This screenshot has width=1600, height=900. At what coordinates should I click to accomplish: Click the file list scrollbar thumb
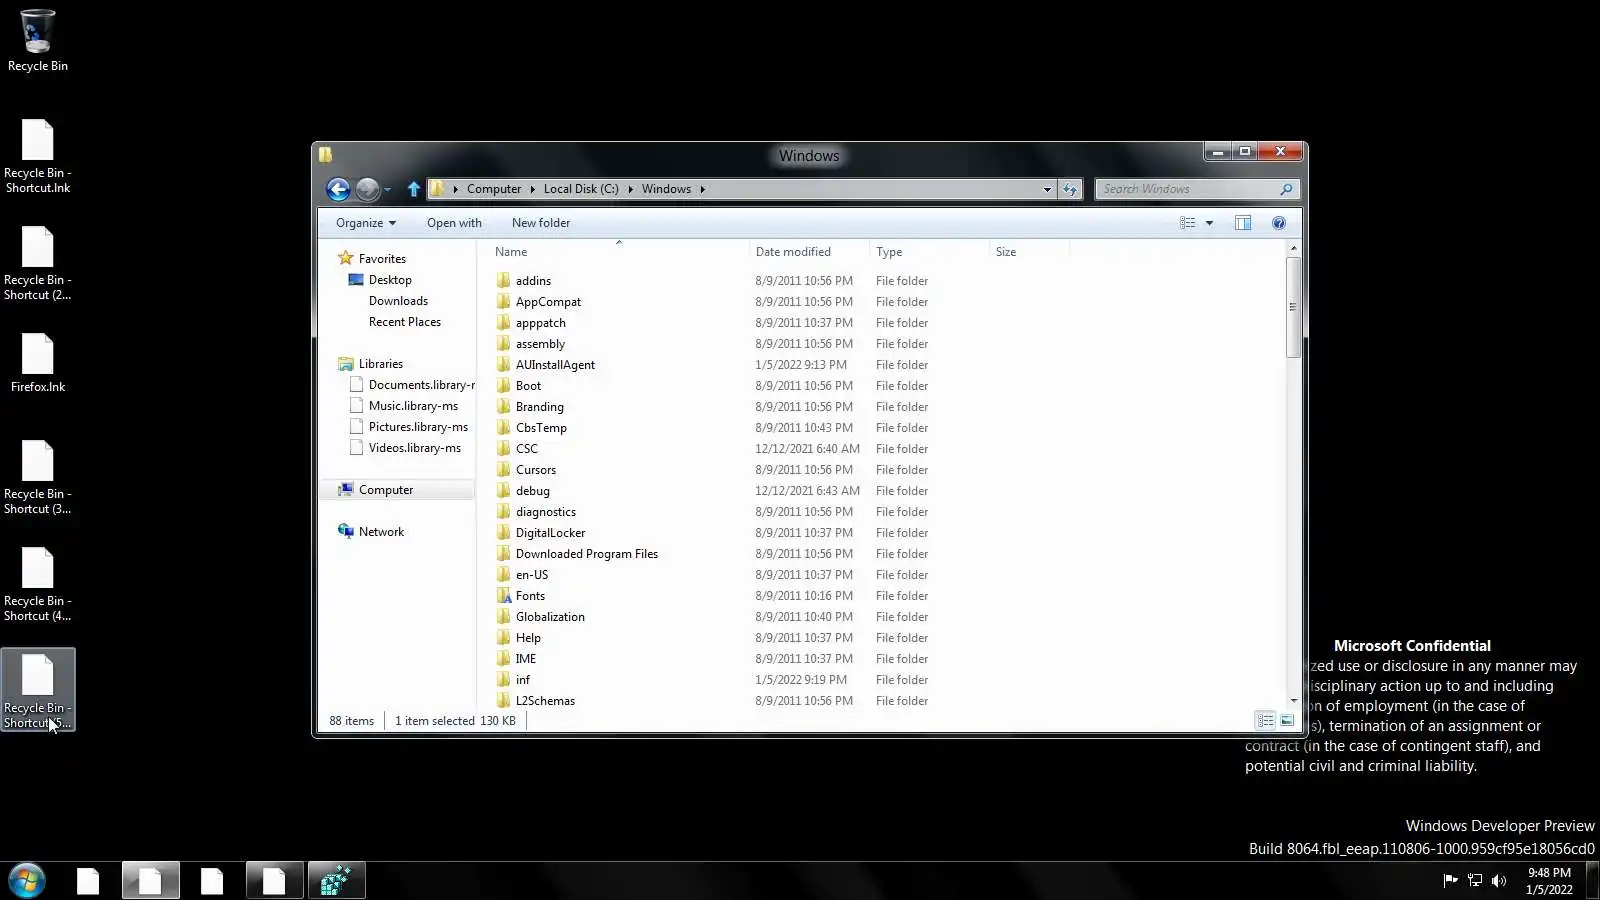[x=1293, y=307]
